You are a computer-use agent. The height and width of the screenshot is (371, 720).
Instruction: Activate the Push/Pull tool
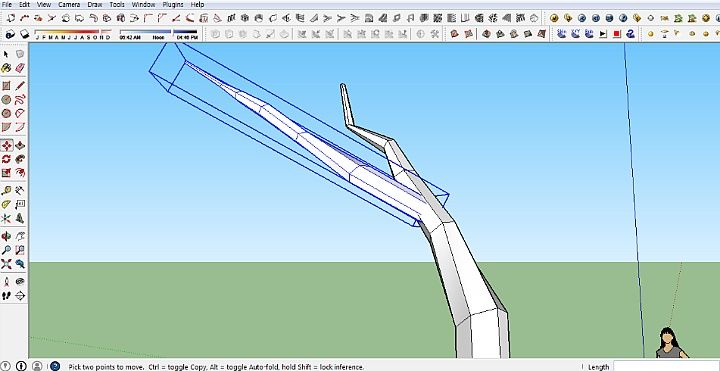[20, 146]
